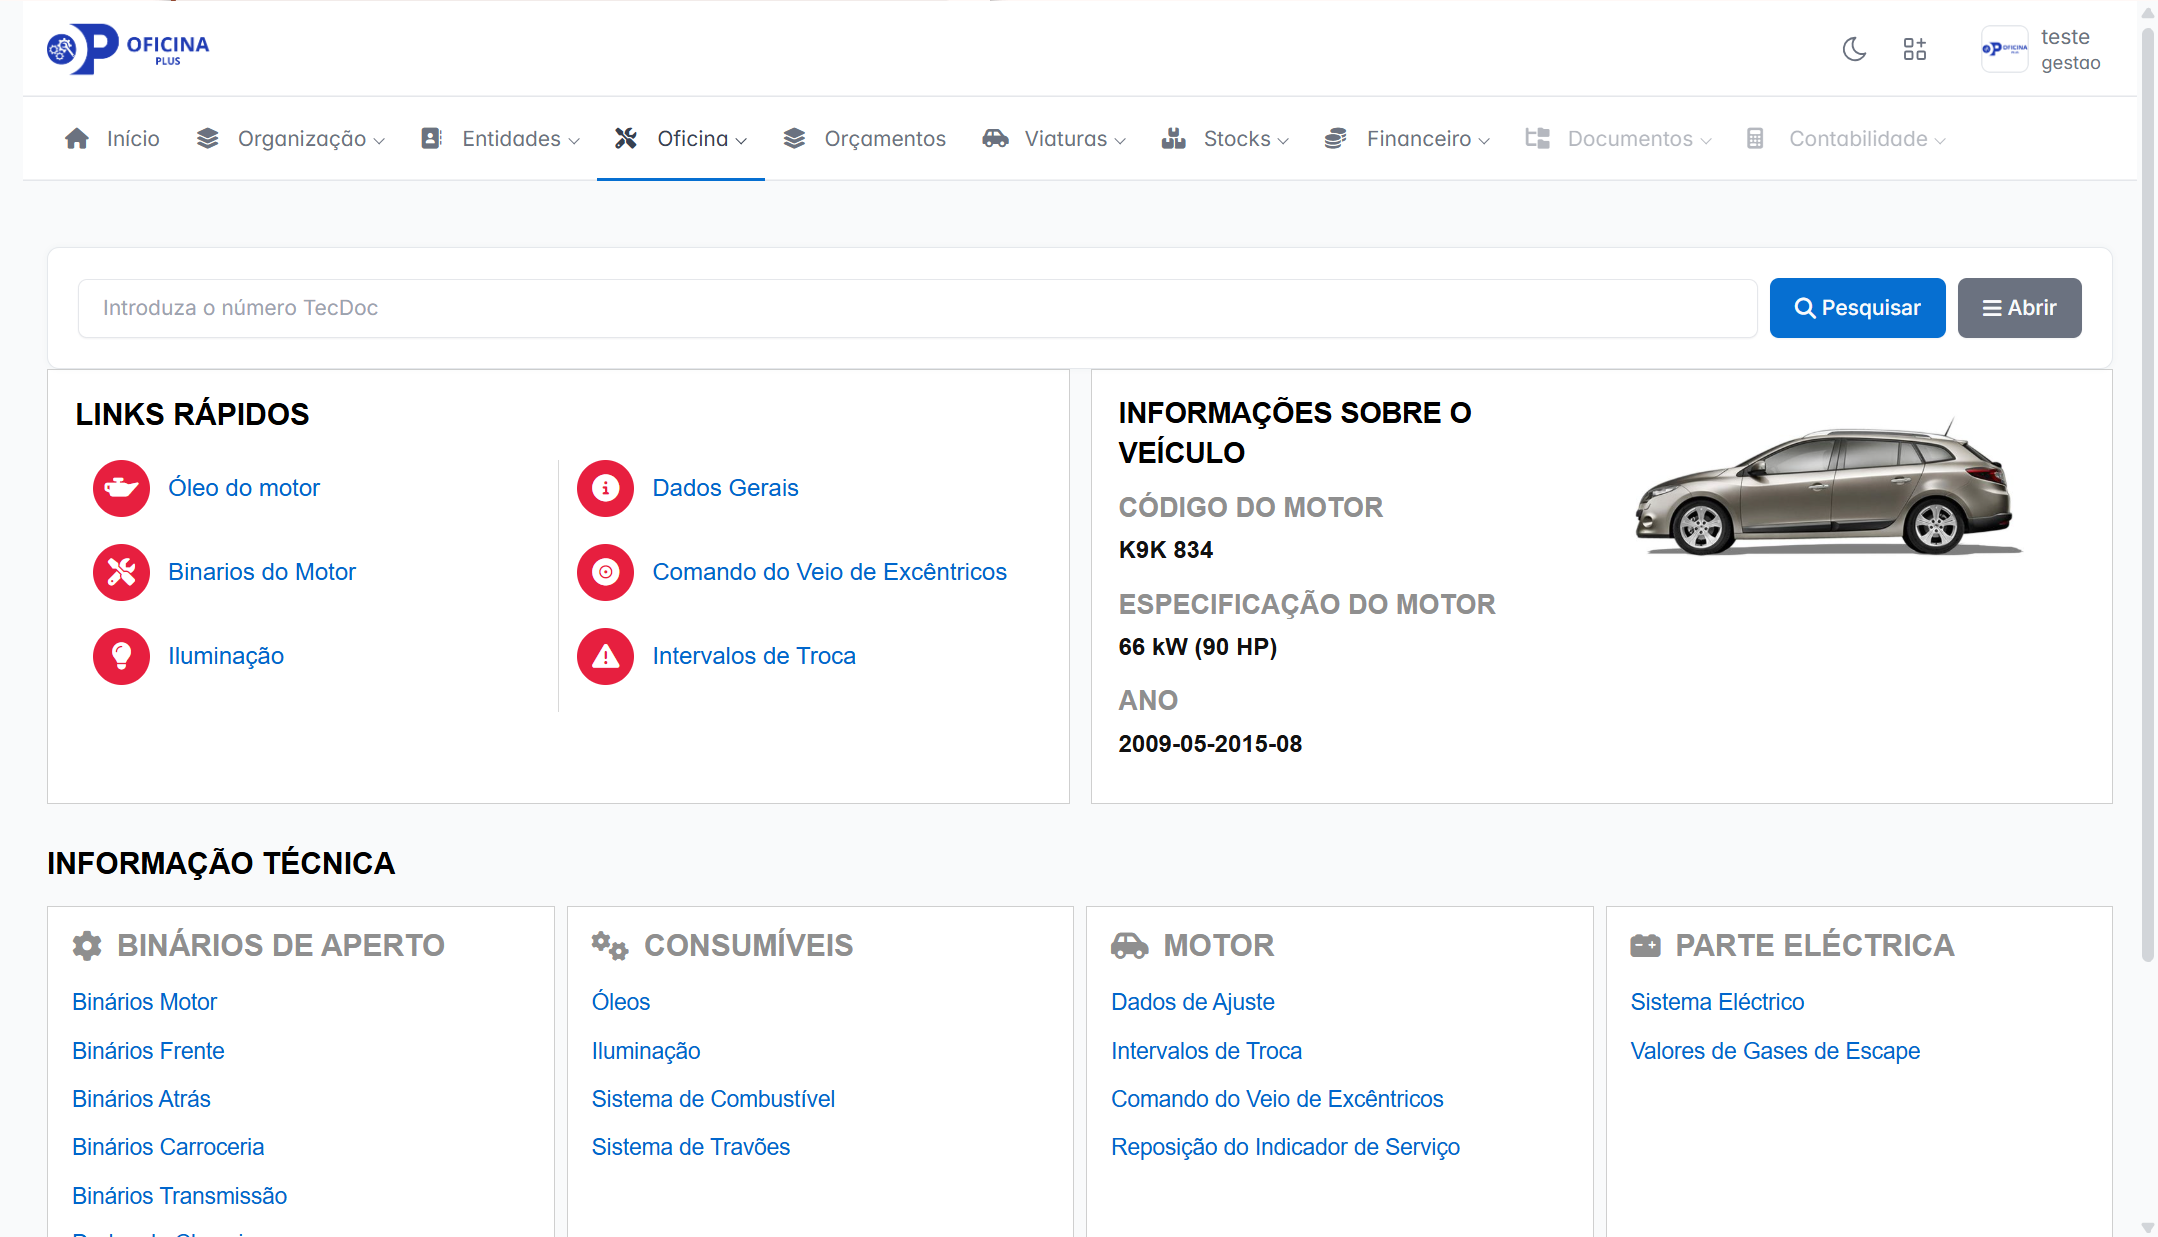Click the Binários de Aperto gear icon
Image resolution: width=2158 pixels, height=1237 pixels.
(x=87, y=946)
